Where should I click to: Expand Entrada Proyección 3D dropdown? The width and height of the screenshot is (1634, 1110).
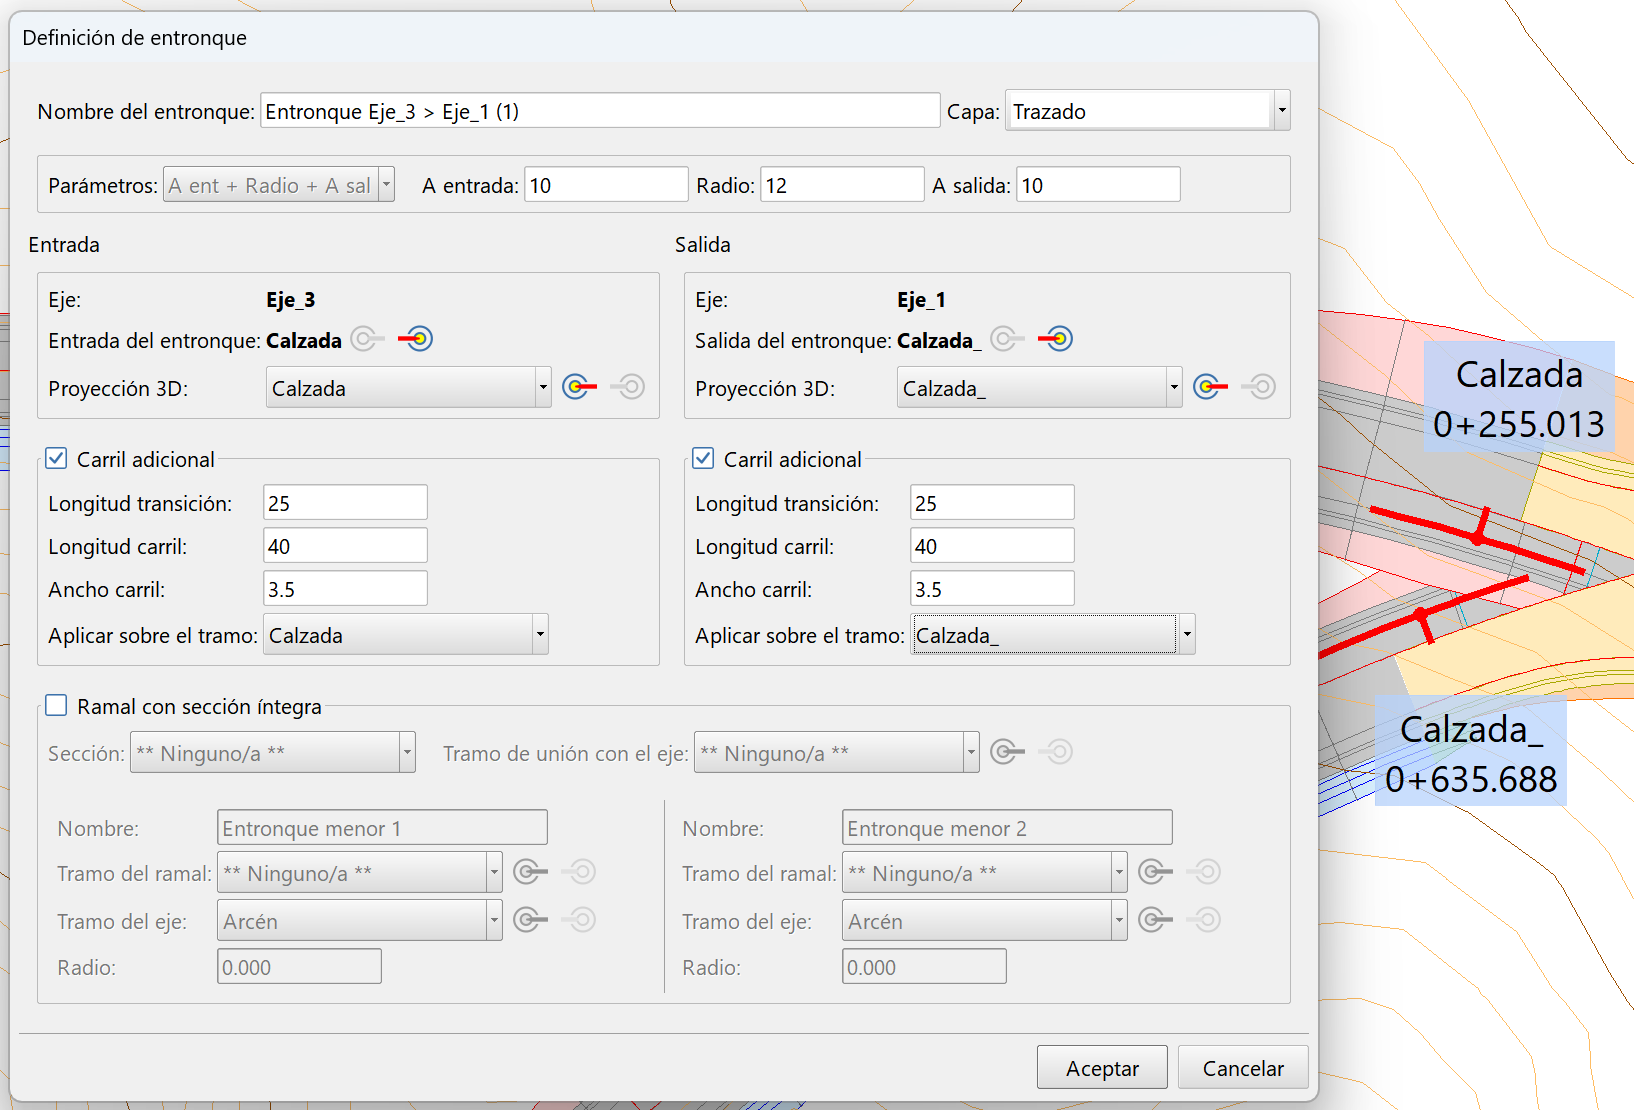click(543, 388)
